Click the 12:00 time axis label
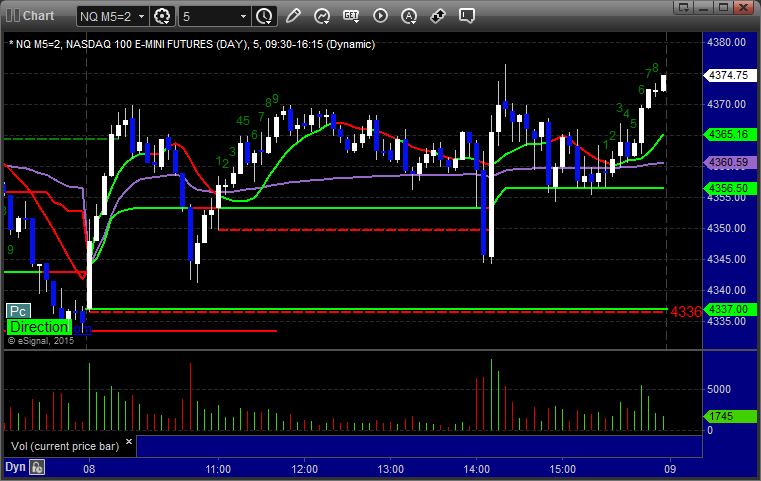Viewport: 761px width, 481px height. 304,469
